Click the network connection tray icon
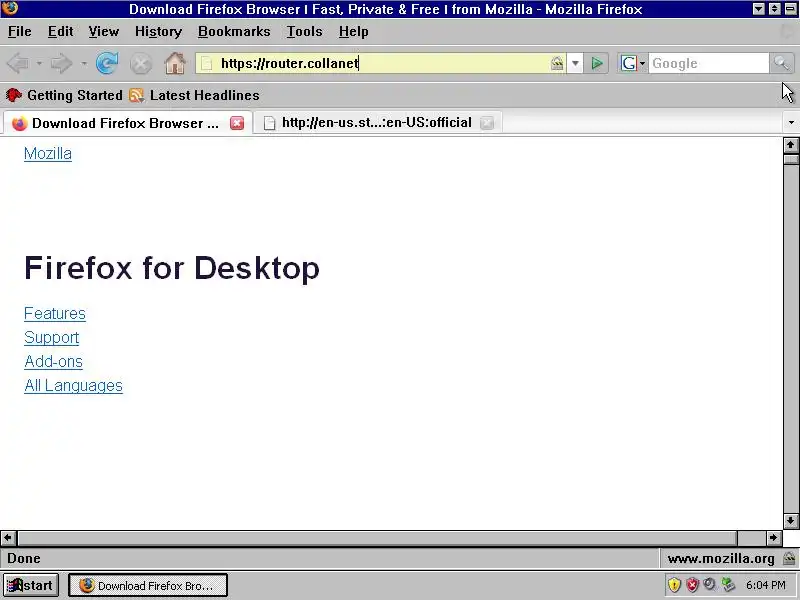Screen dimensions: 800x600 click(728, 585)
